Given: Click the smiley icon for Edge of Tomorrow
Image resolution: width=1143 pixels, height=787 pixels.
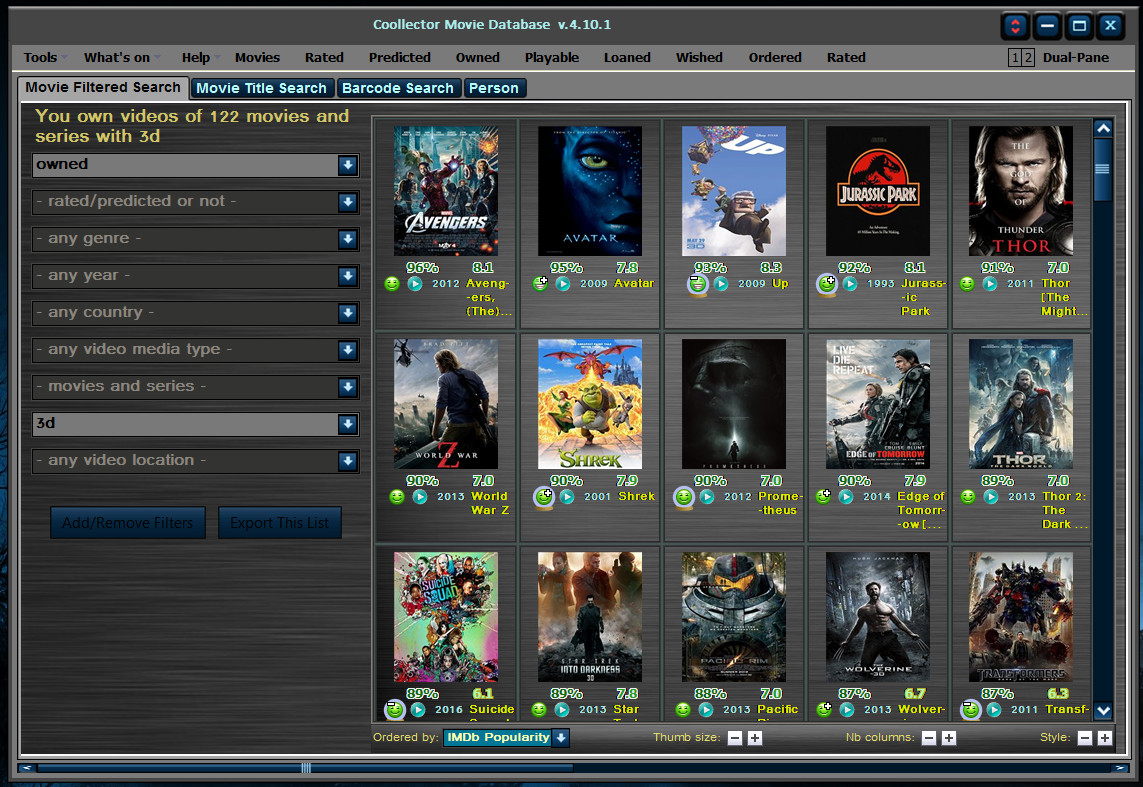Looking at the screenshot, I should pyautogui.click(x=823, y=496).
